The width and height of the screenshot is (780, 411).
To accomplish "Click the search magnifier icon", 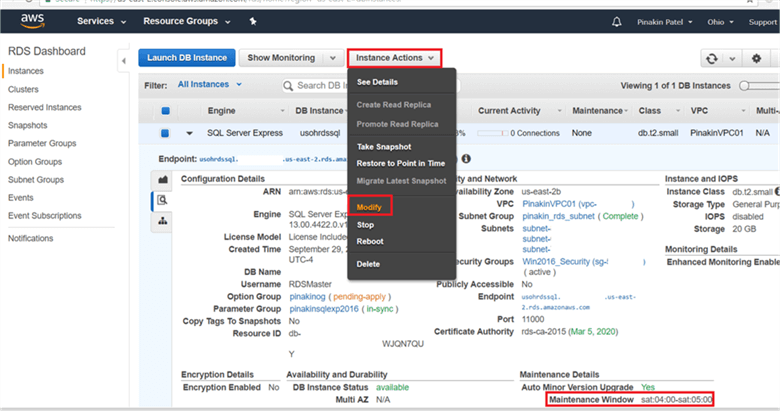I will (288, 86).
